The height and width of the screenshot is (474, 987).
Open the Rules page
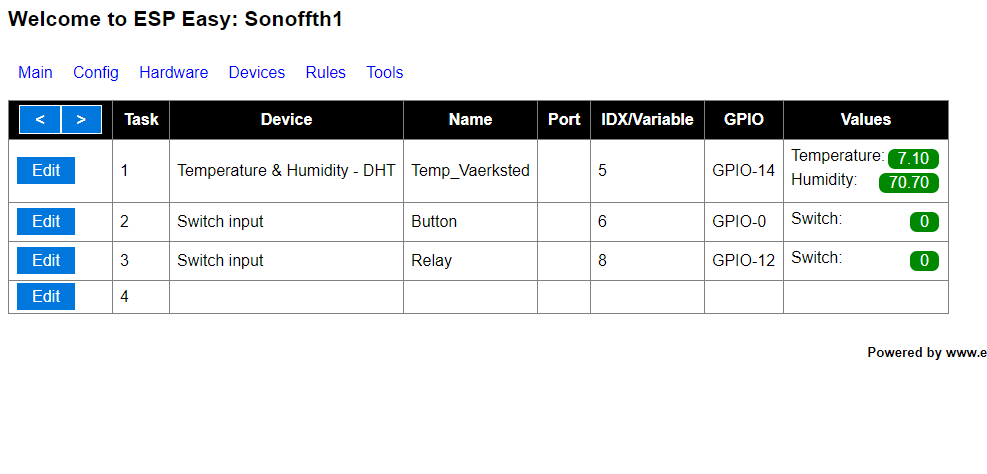tap(326, 72)
